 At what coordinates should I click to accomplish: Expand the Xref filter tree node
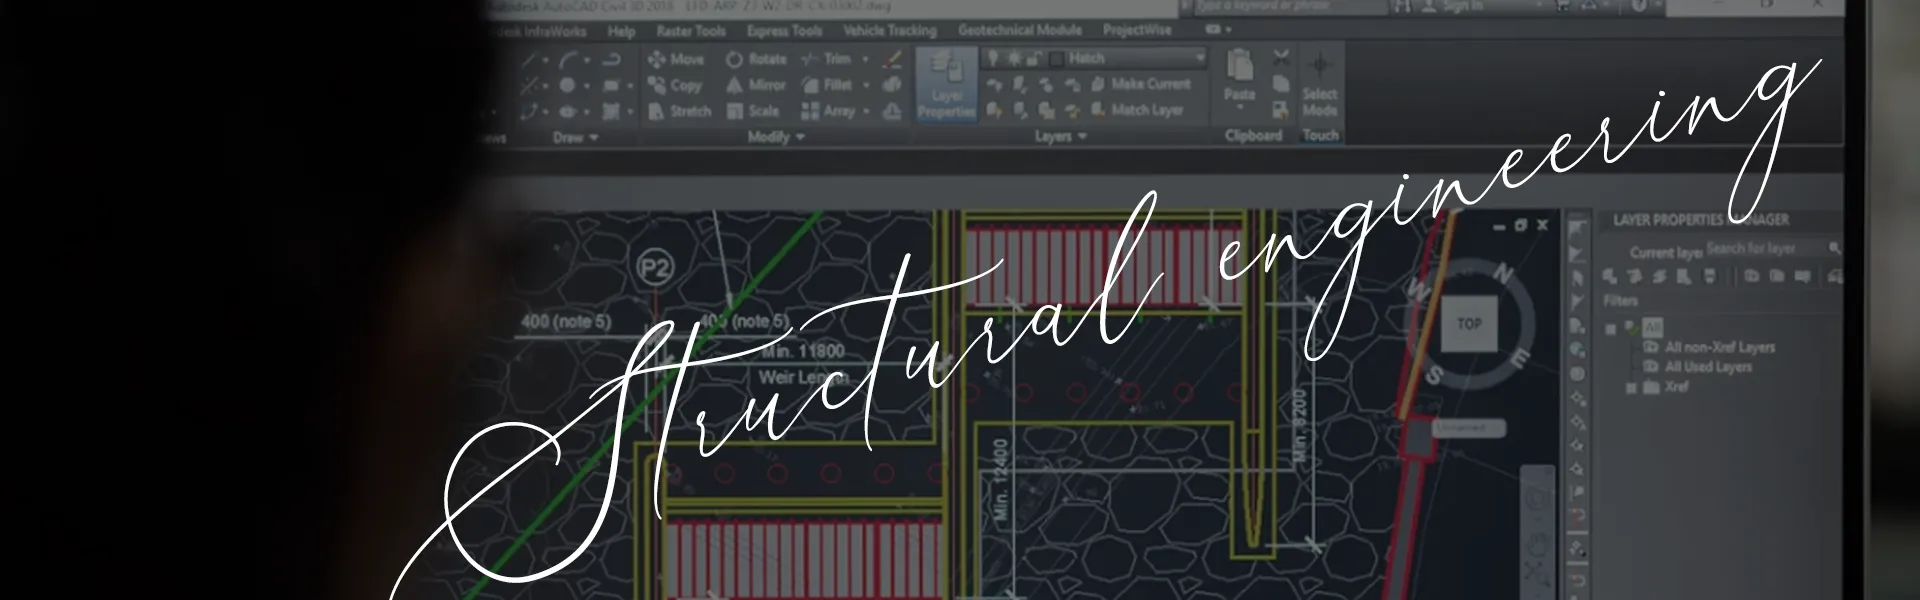[x=1631, y=387]
